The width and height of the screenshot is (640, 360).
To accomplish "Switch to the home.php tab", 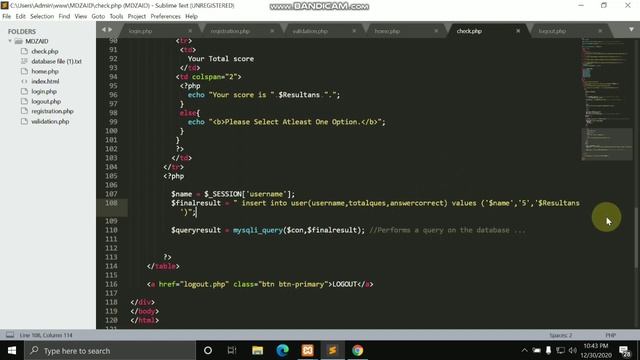I will pyautogui.click(x=387, y=31).
